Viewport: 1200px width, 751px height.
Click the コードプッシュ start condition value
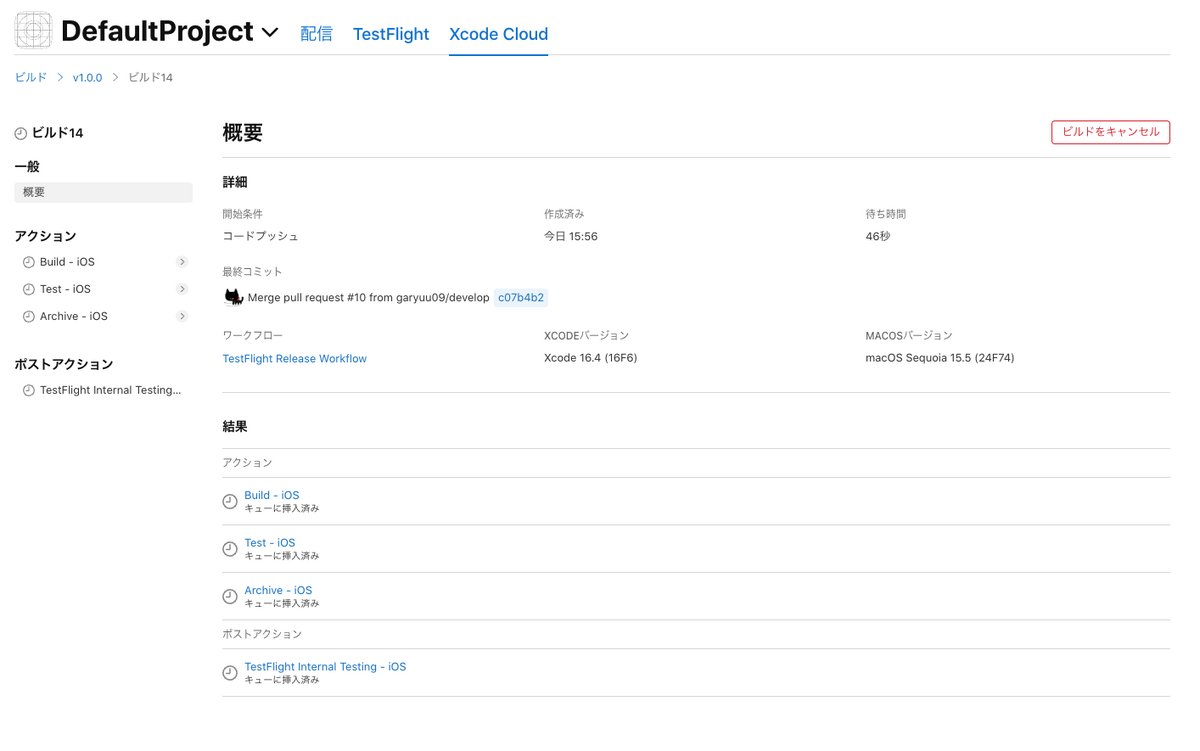[260, 236]
